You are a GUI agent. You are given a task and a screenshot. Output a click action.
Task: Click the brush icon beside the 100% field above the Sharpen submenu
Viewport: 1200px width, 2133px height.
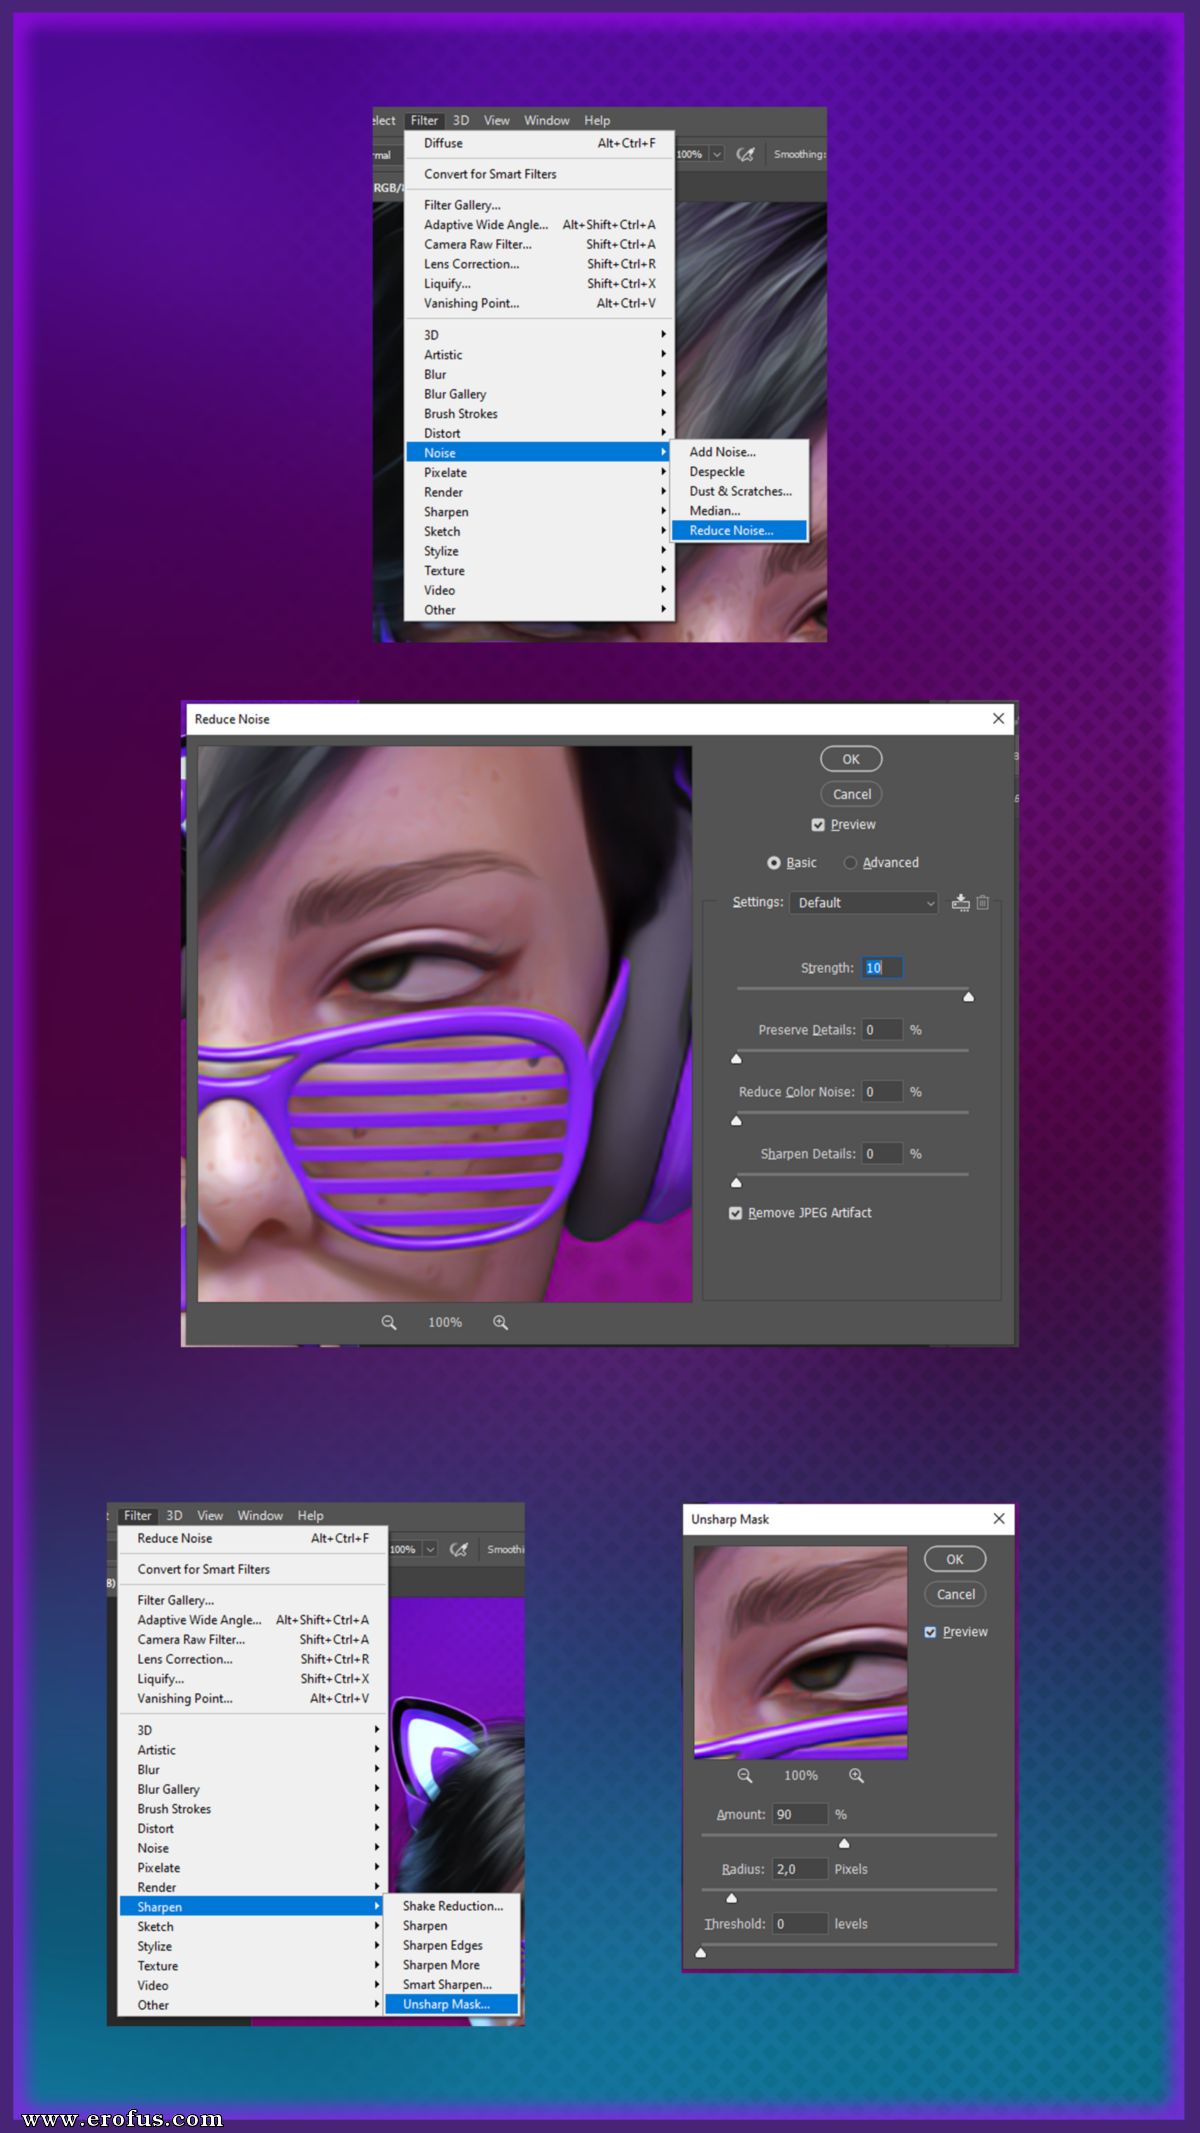(459, 1549)
